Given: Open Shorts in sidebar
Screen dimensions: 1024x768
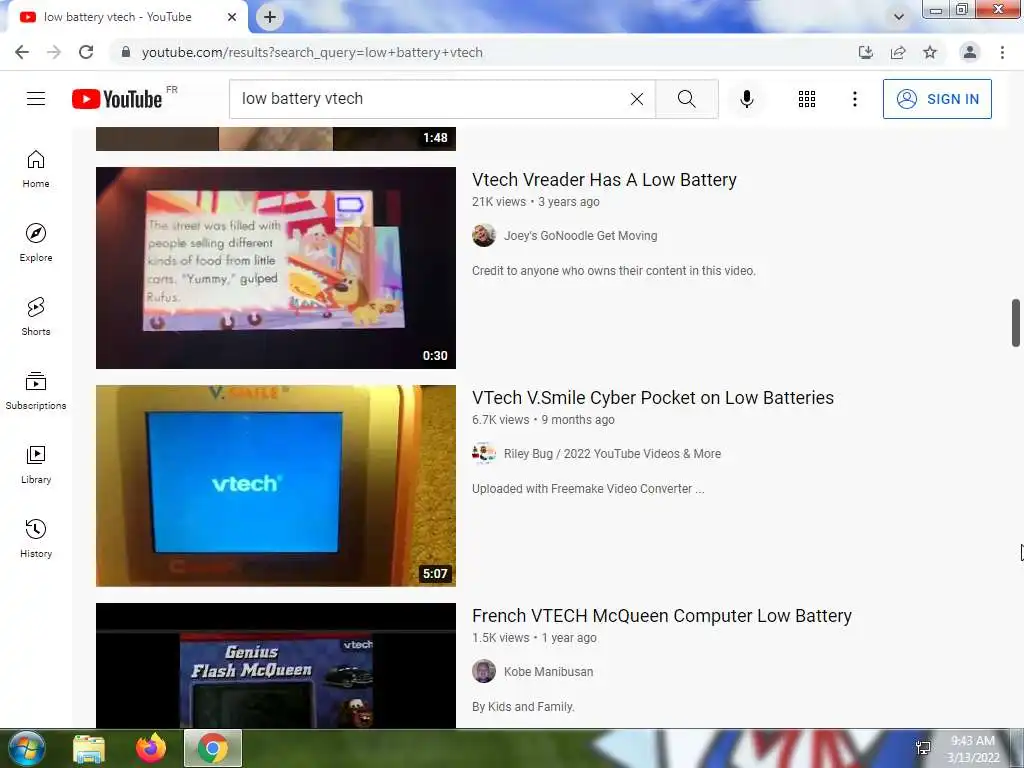Looking at the screenshot, I should [x=36, y=317].
